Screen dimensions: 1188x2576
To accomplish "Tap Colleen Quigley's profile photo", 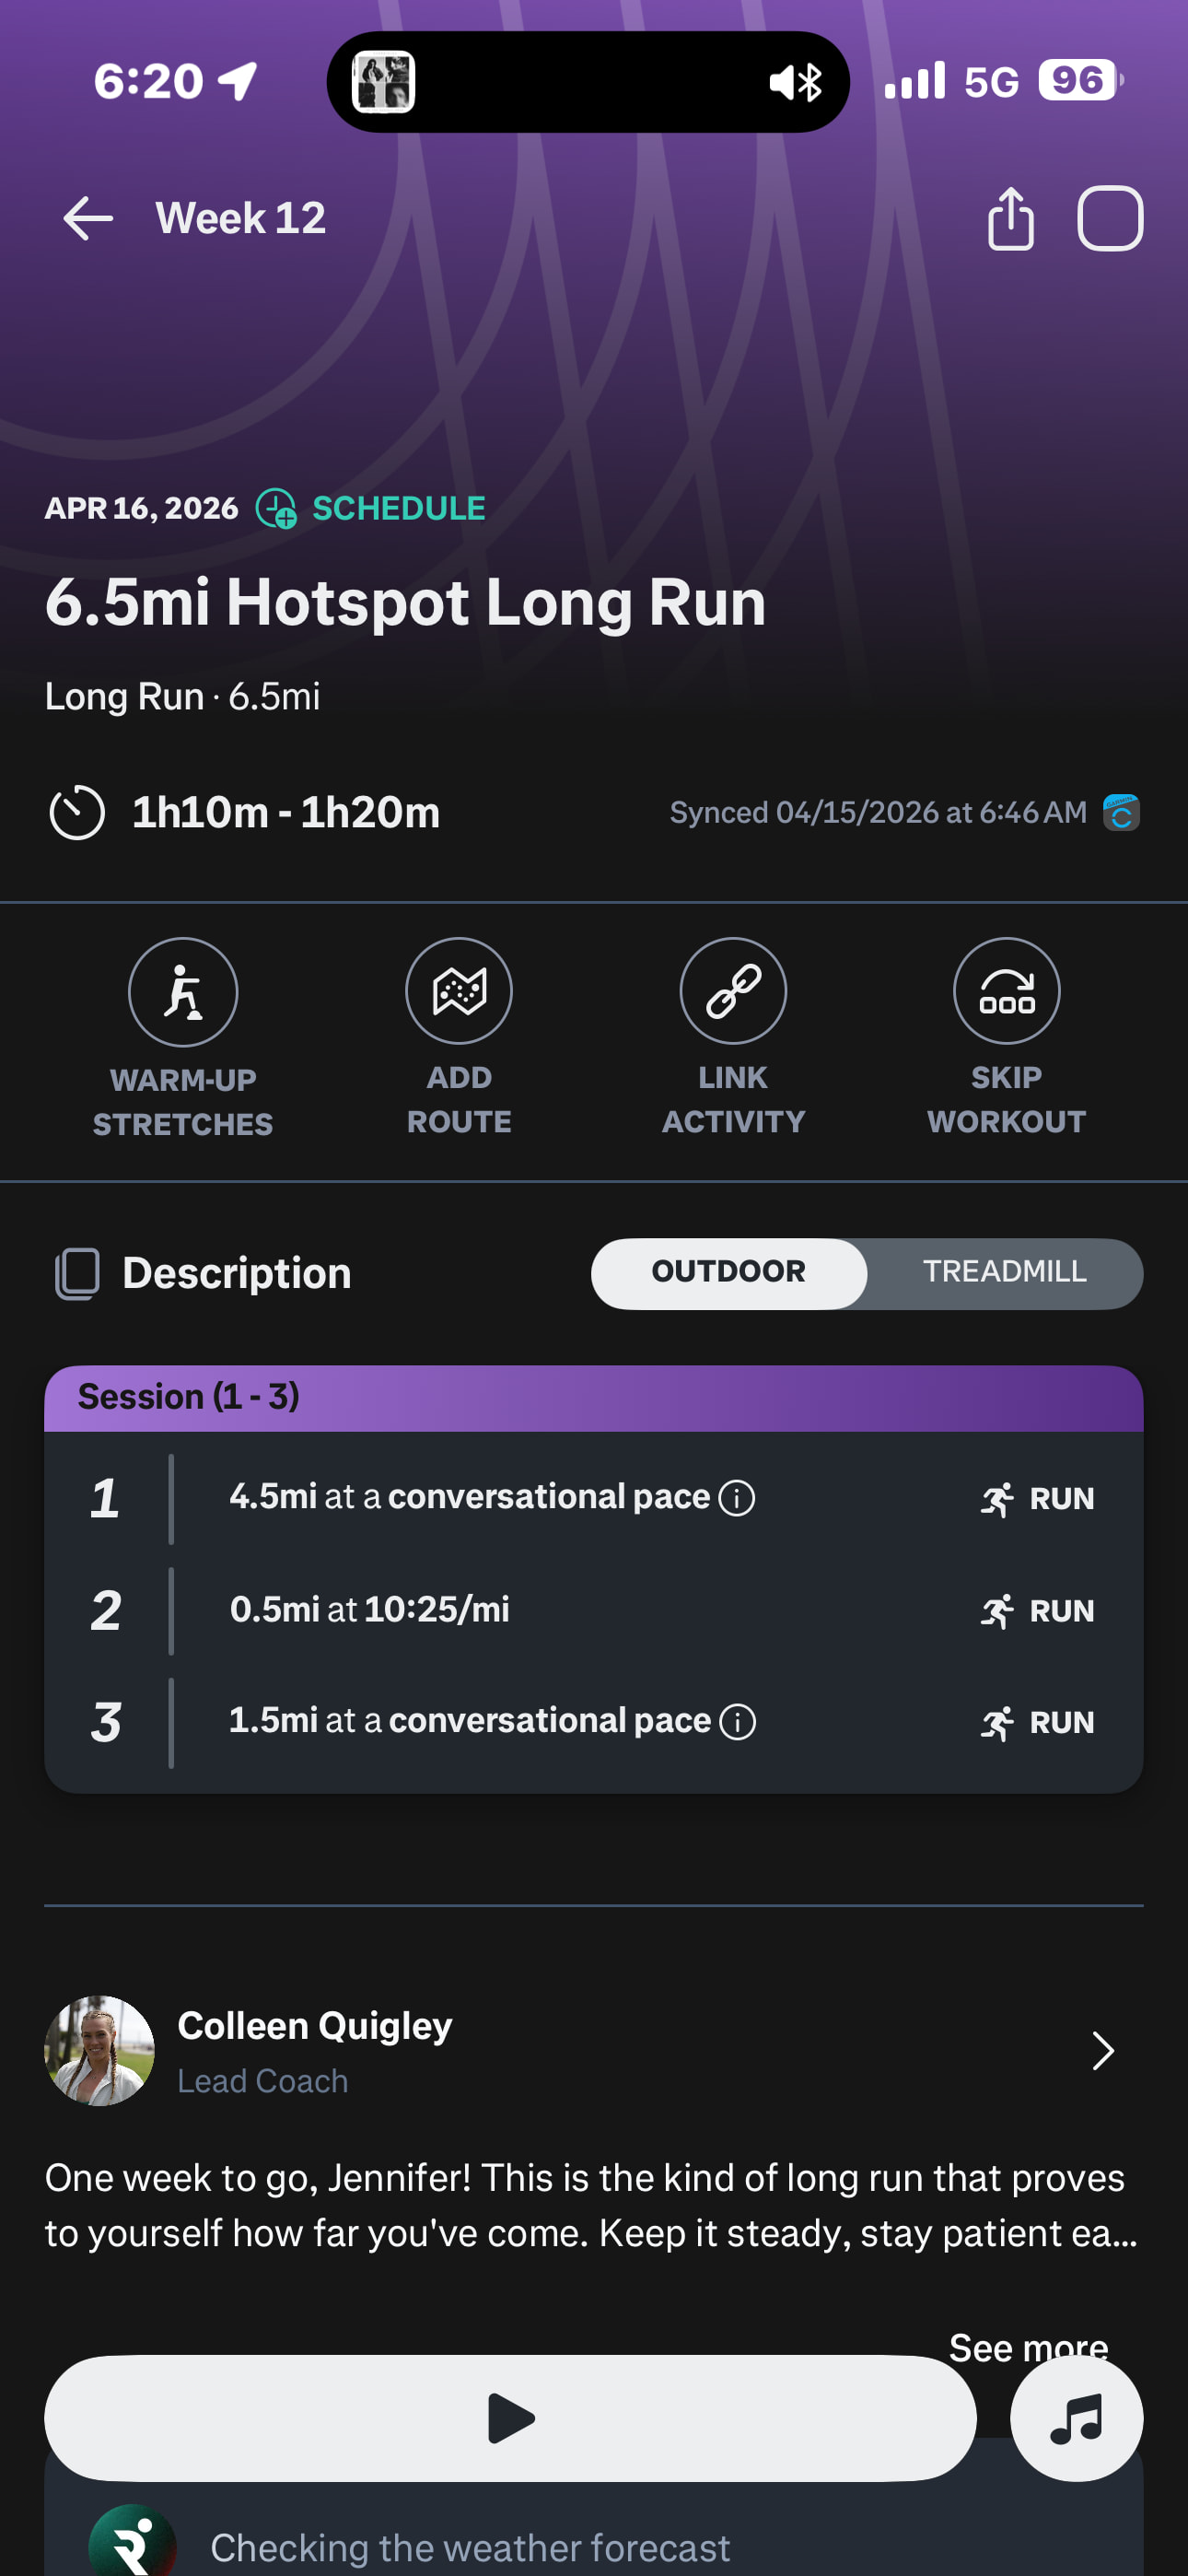I will click(99, 2051).
